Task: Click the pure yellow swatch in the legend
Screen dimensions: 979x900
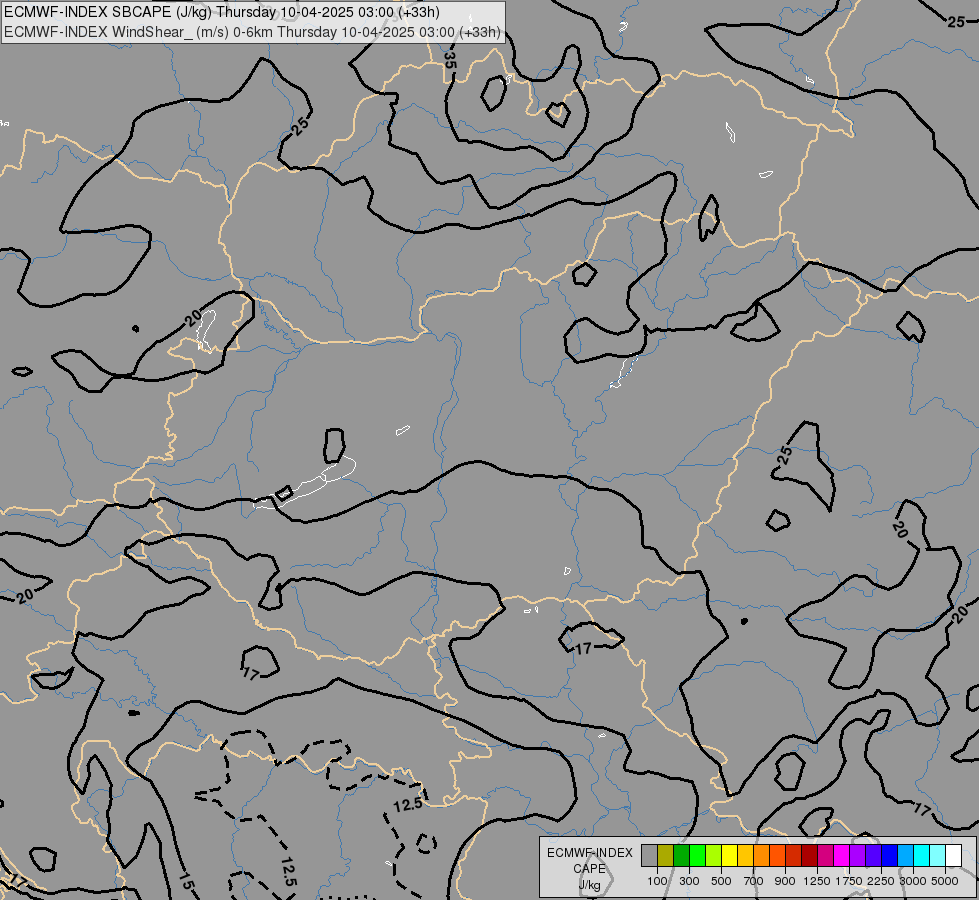Action: (x=730, y=856)
